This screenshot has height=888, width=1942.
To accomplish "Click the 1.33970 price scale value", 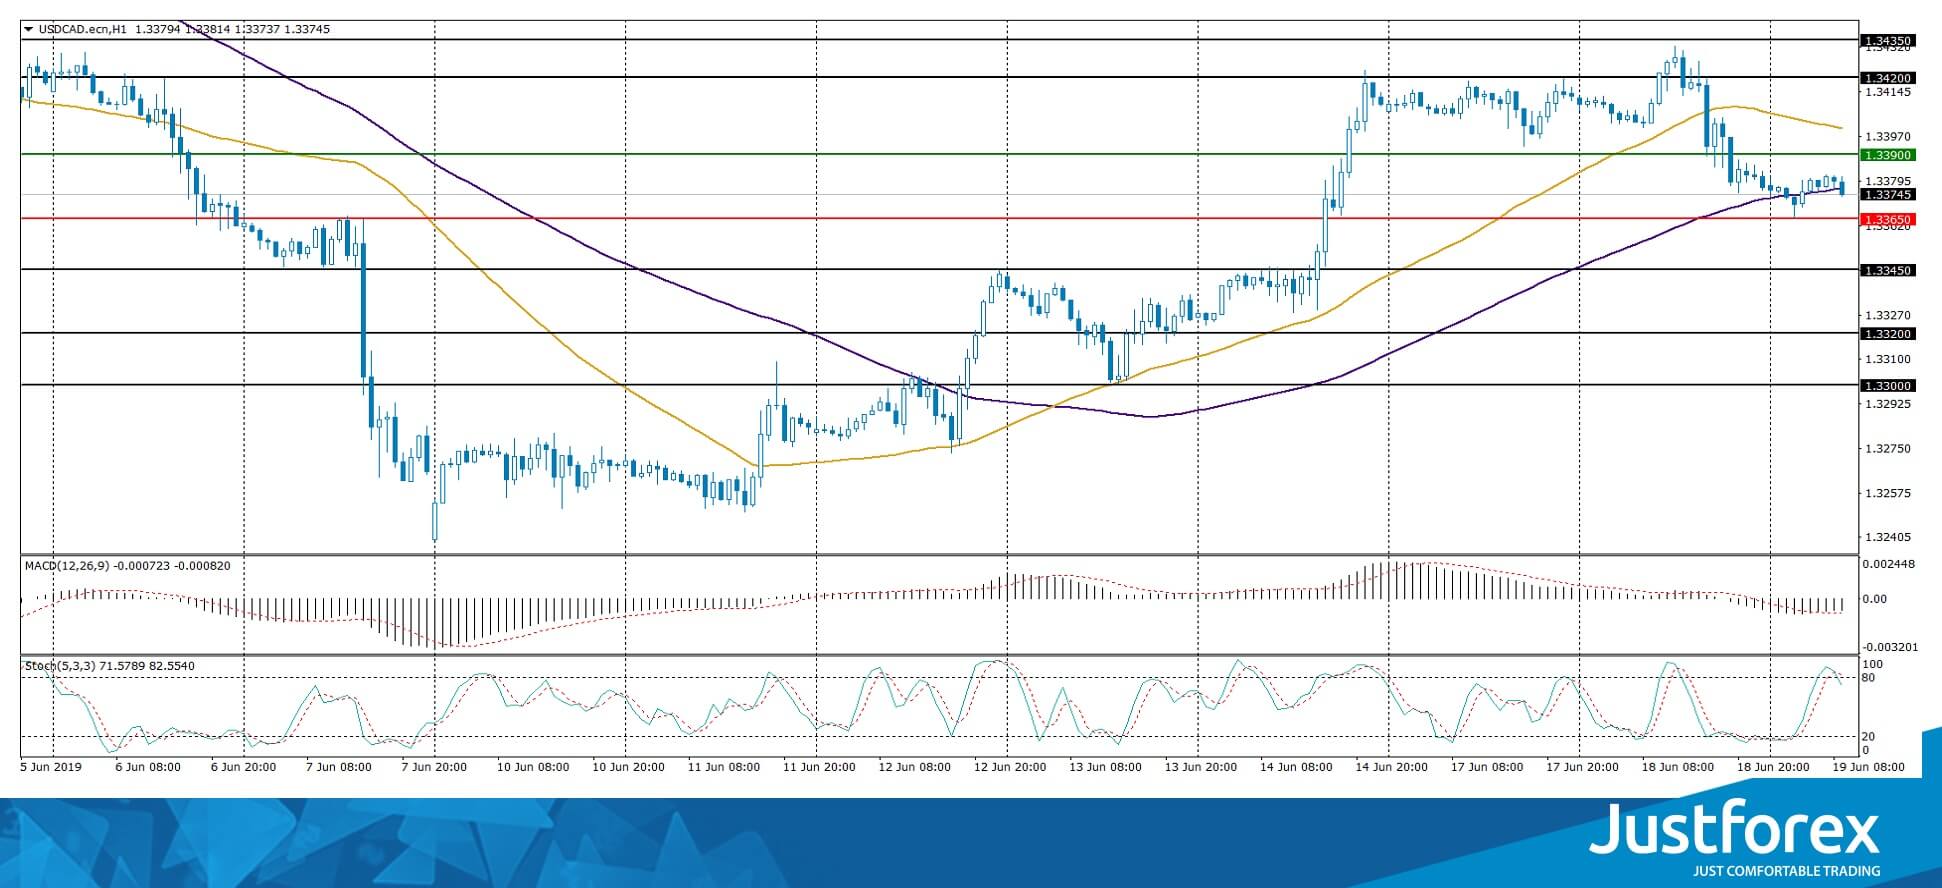I will pyautogui.click(x=1888, y=137).
